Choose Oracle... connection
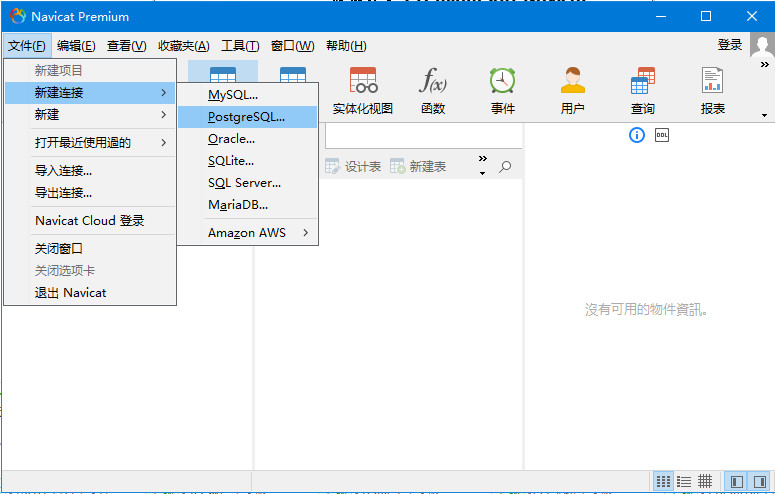Viewport: 775px width, 494px height. 248,139
